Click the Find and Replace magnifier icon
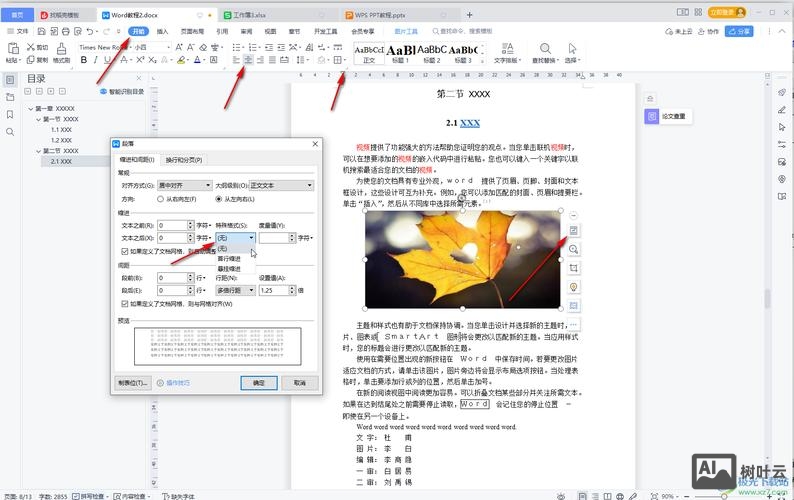 tap(545, 48)
